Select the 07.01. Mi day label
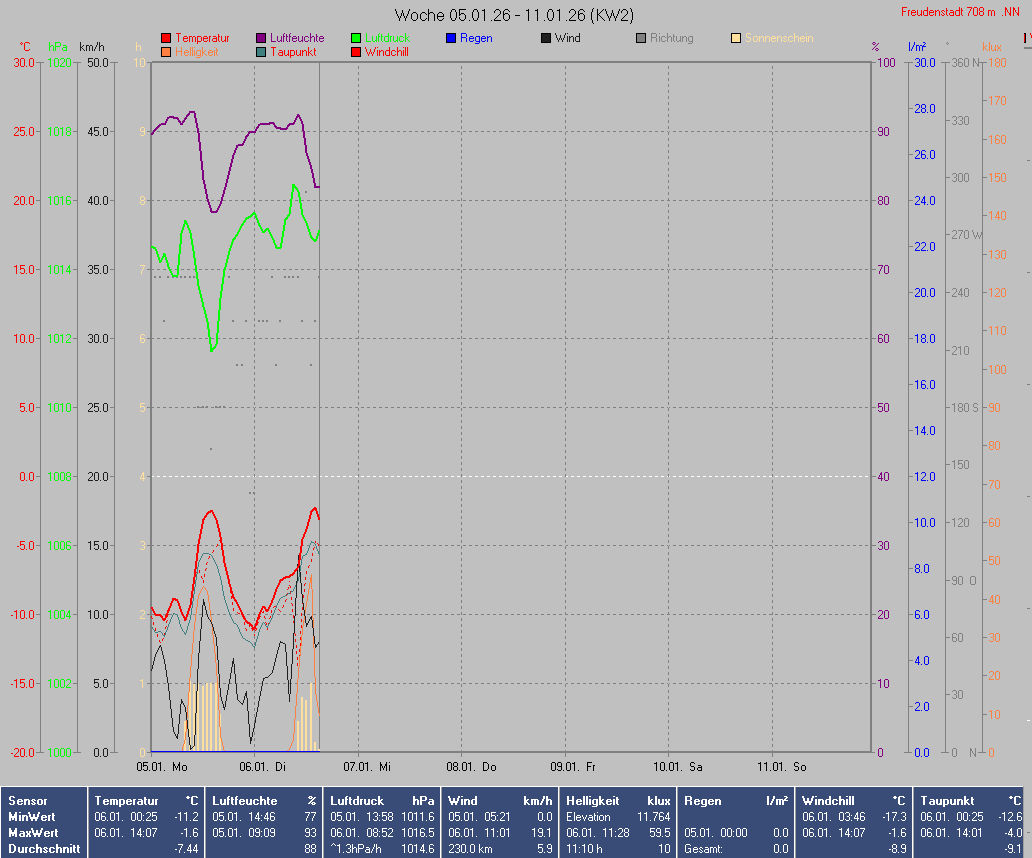The image size is (1032, 858). pyautogui.click(x=368, y=767)
